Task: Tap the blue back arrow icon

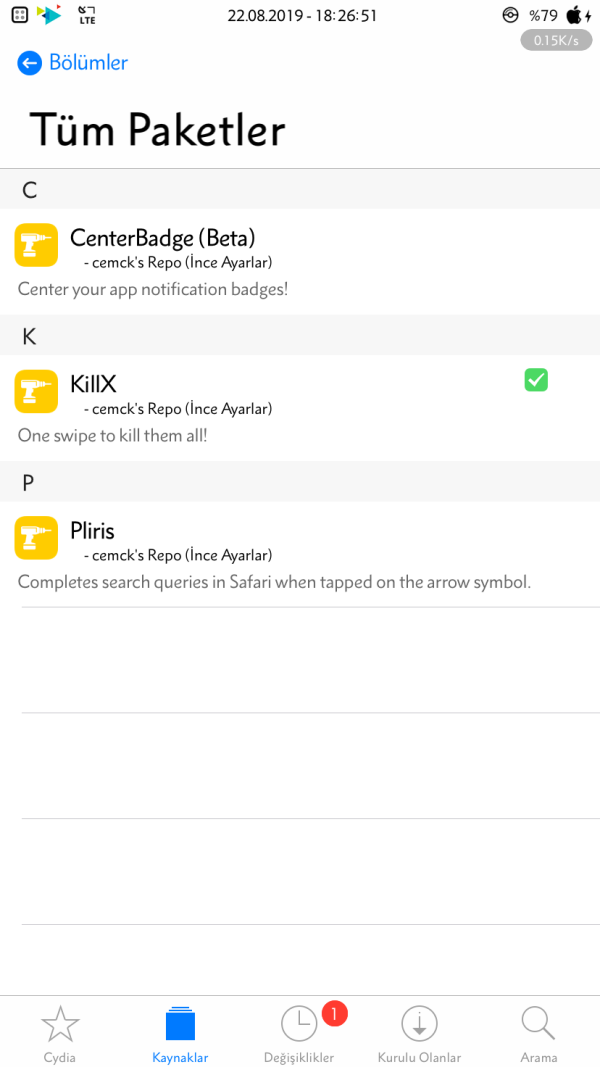Action: coord(29,63)
